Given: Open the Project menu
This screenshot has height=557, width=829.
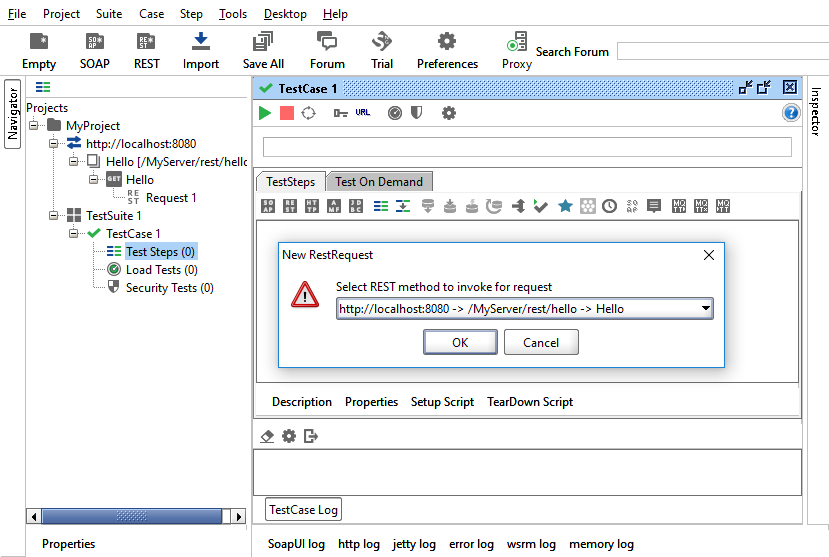Looking at the screenshot, I should [x=61, y=14].
